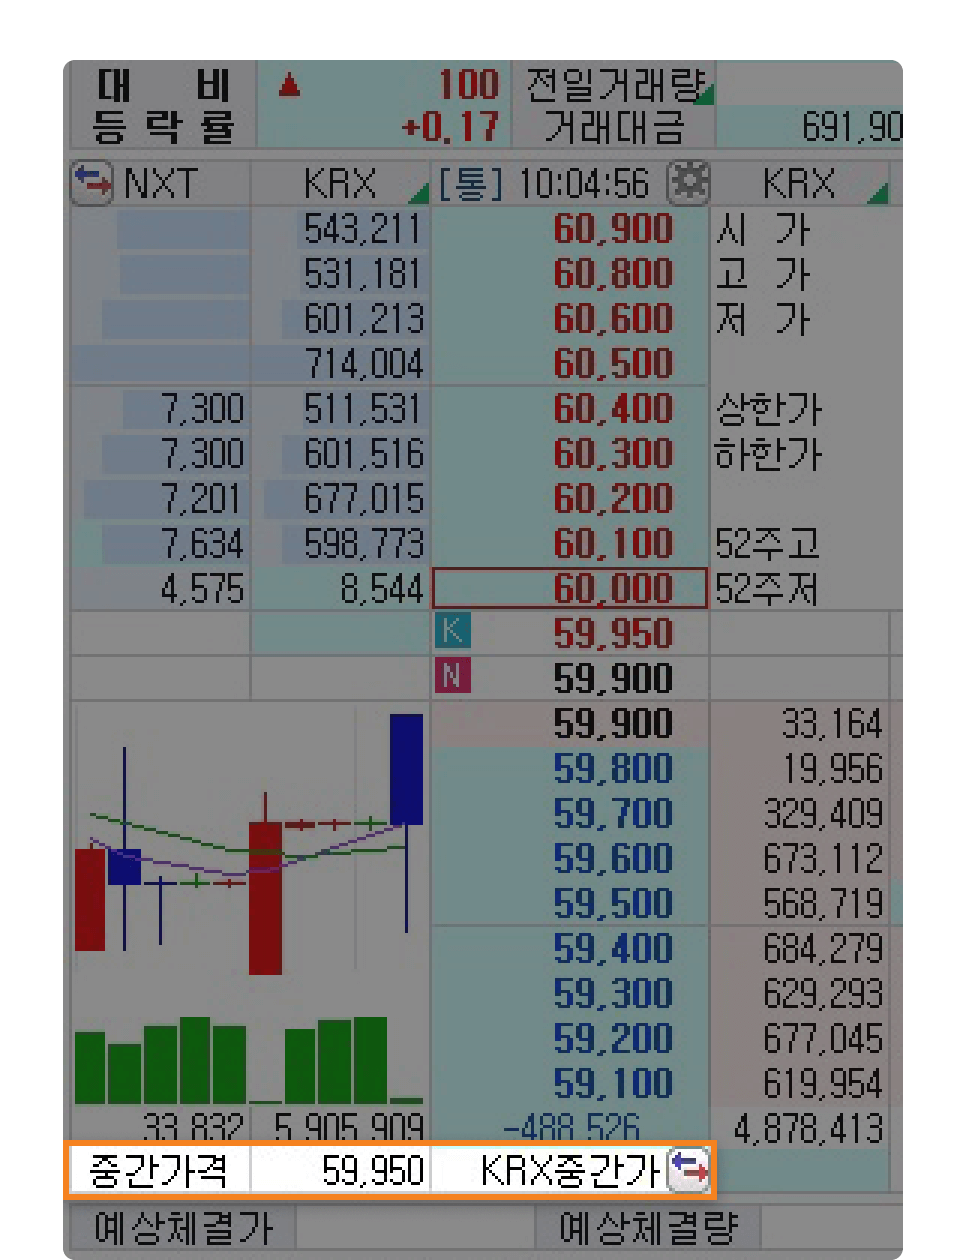Select the boxed current price 60,000

(x=570, y=589)
